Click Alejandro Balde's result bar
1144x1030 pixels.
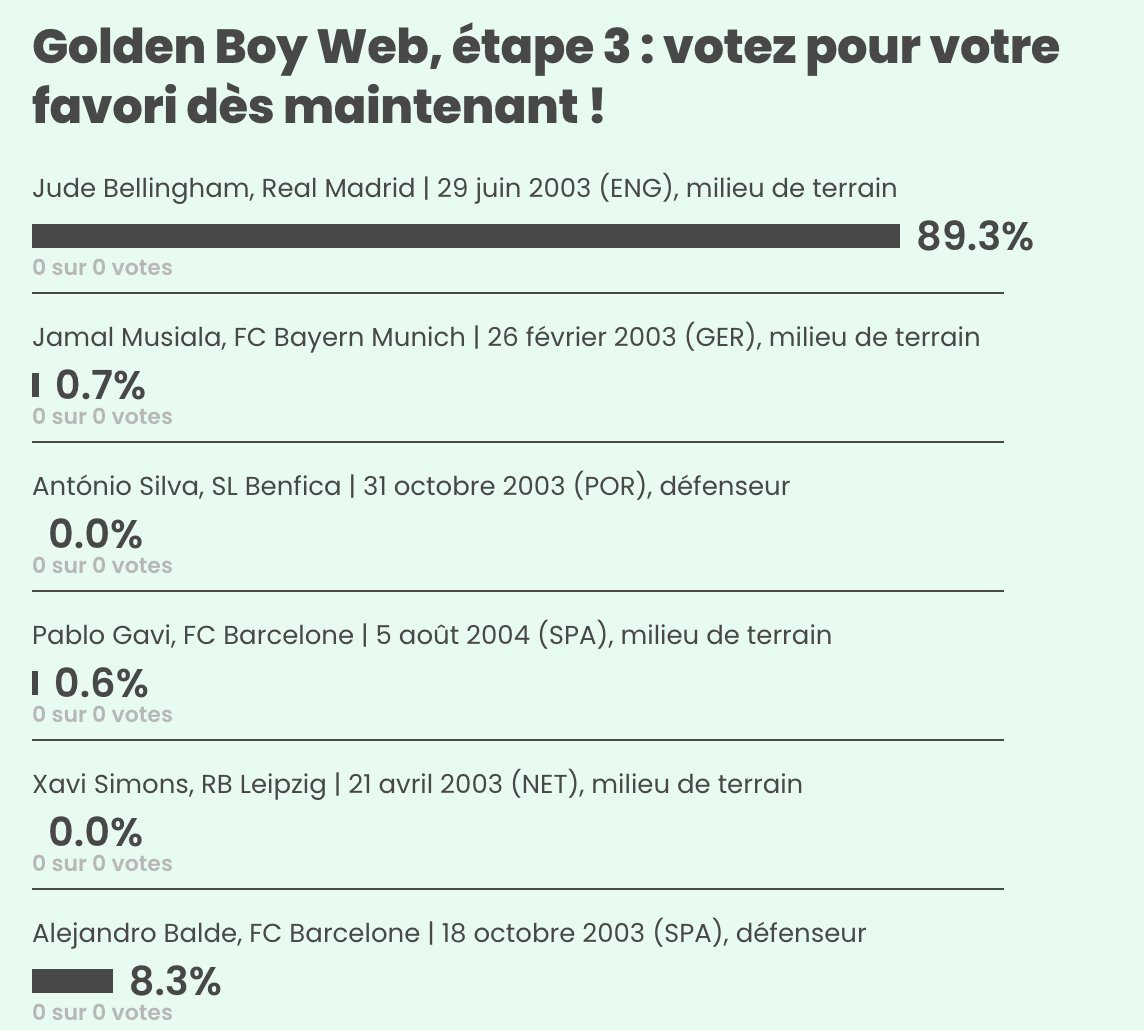pos(72,981)
